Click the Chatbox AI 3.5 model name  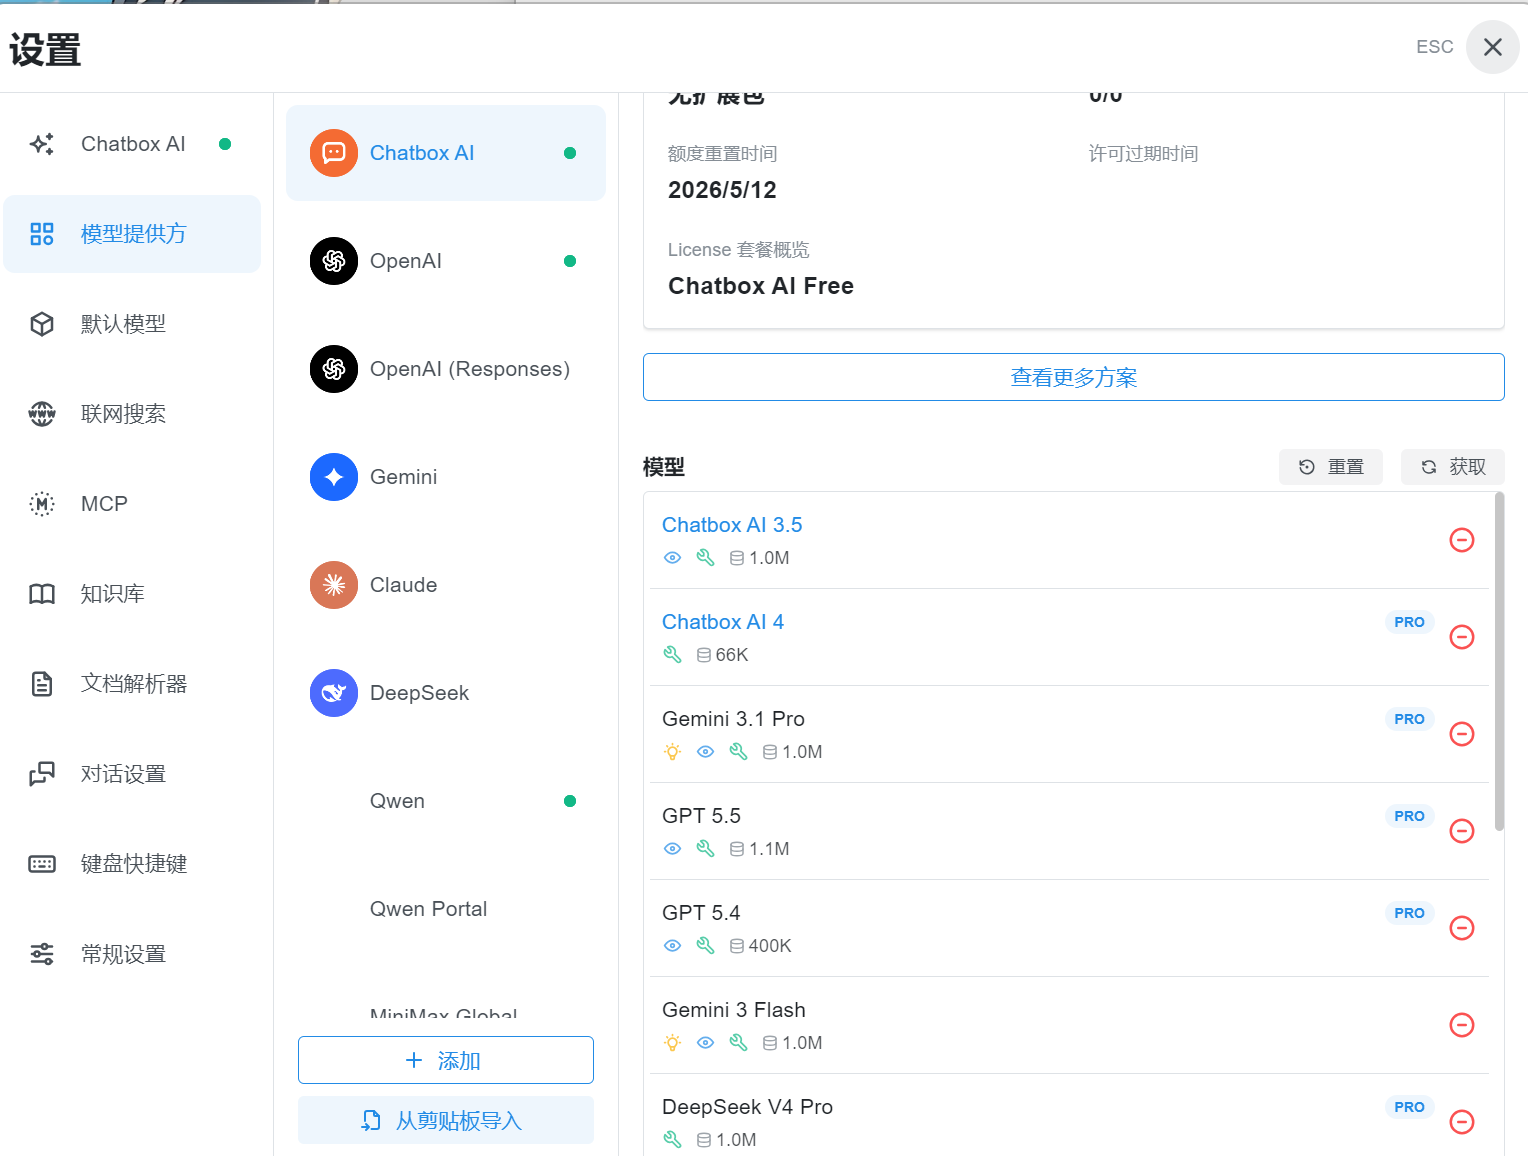(732, 525)
